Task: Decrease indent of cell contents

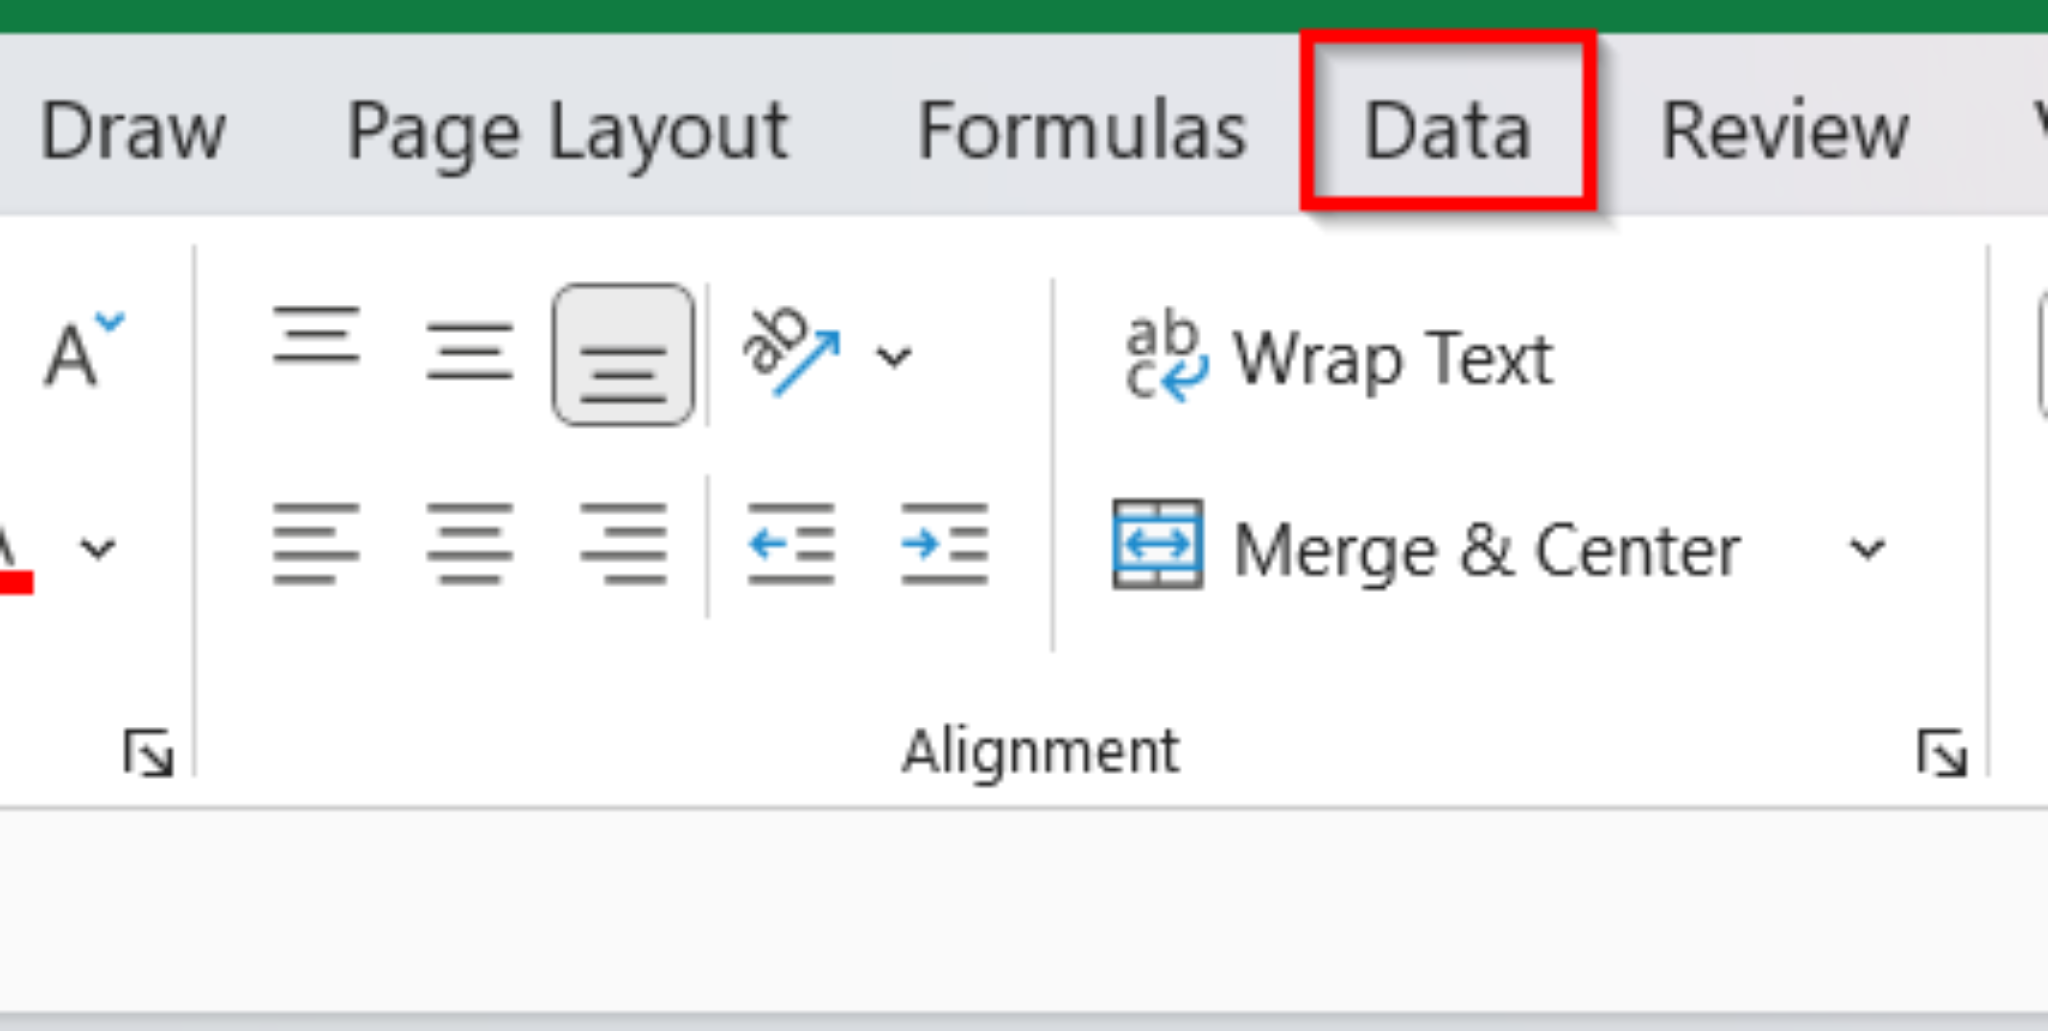Action: (791, 544)
